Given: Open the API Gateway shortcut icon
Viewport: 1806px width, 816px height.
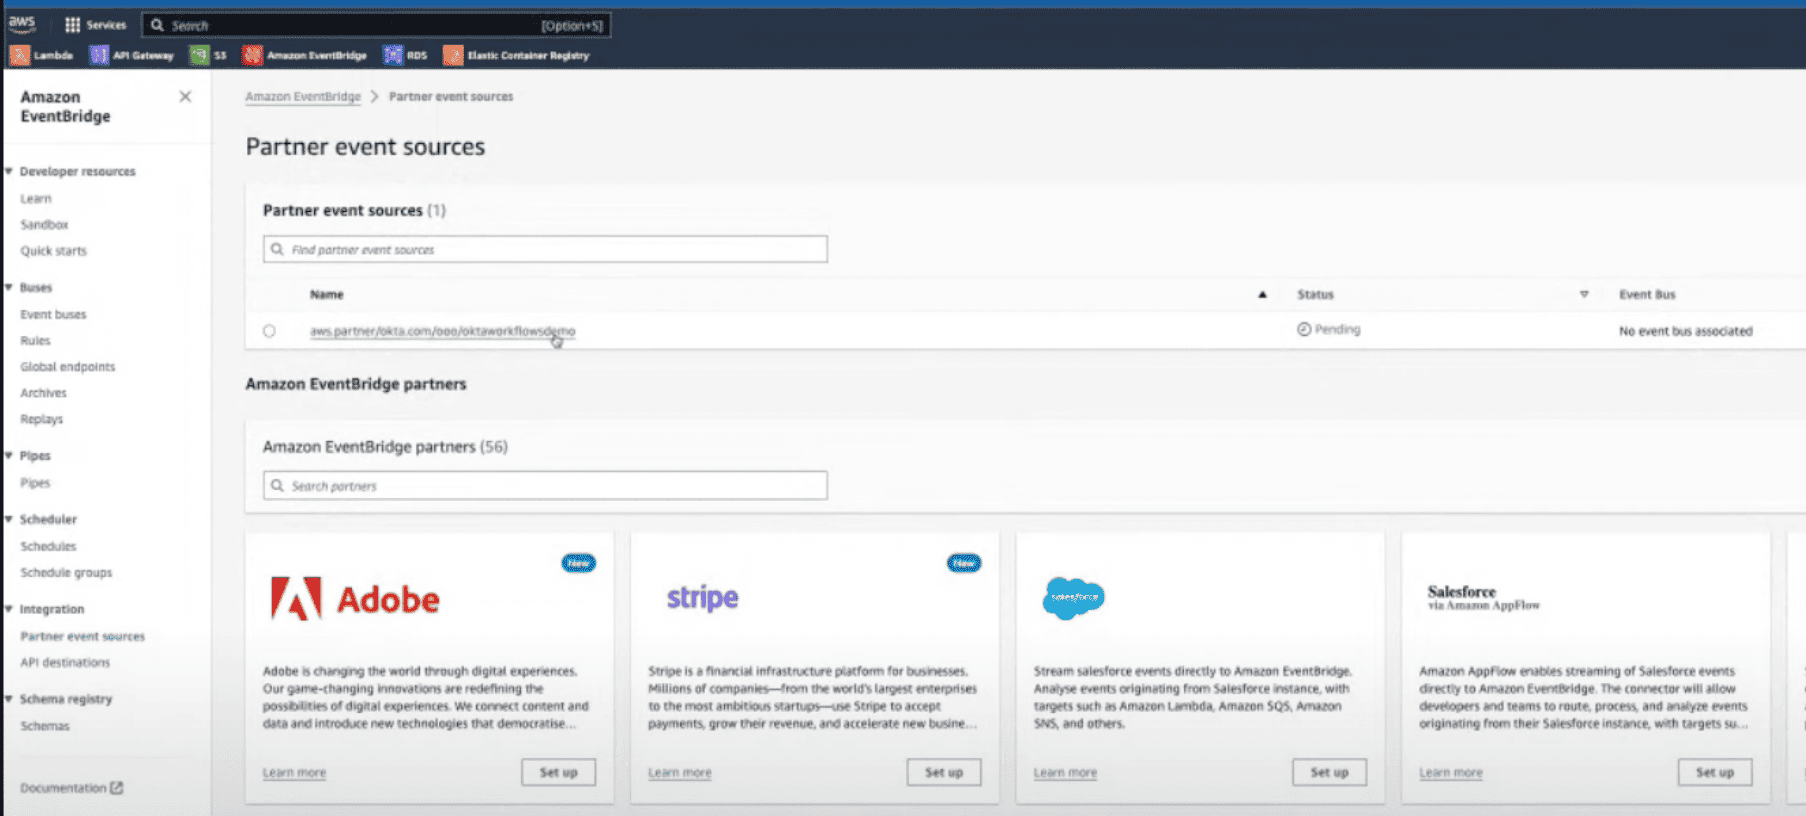Looking at the screenshot, I should [98, 55].
